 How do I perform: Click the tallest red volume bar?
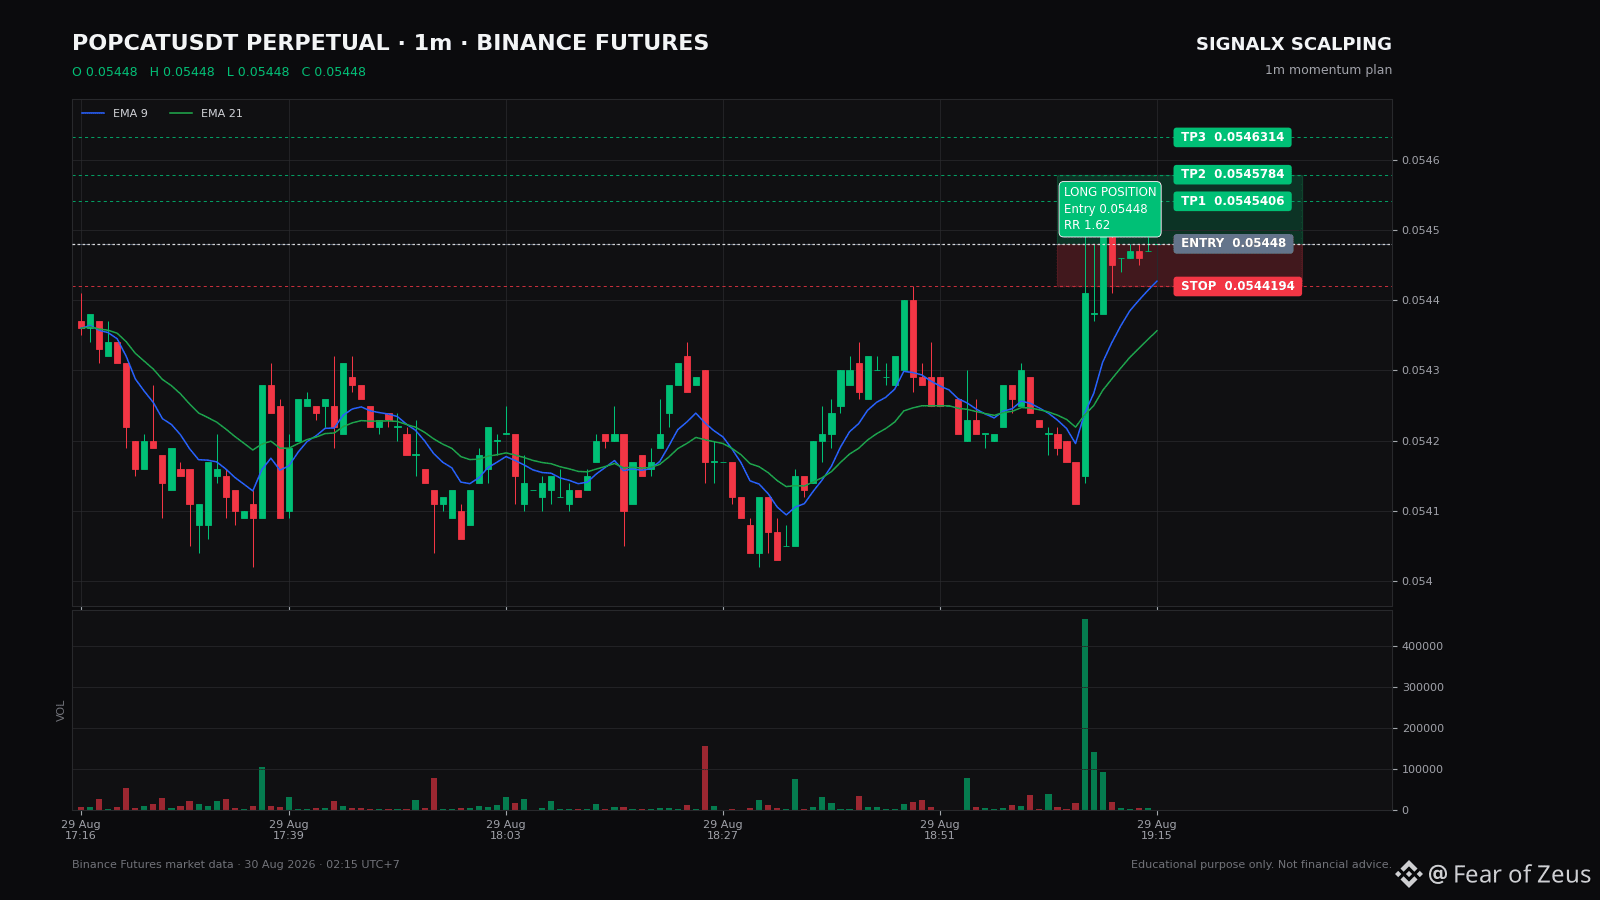pos(705,778)
